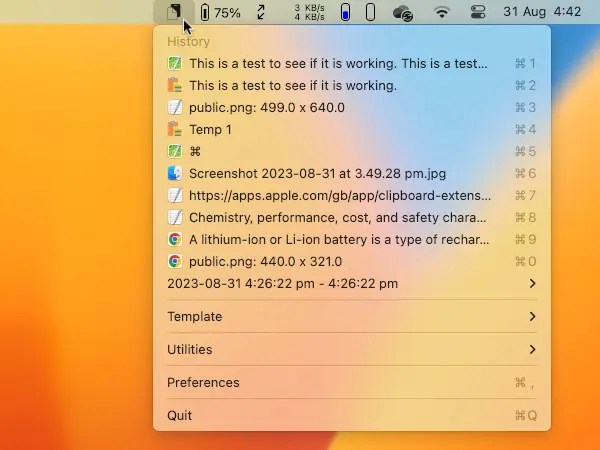Expand the Template chevron arrow
Image resolution: width=600 pixels, height=450 pixels.
point(532,316)
